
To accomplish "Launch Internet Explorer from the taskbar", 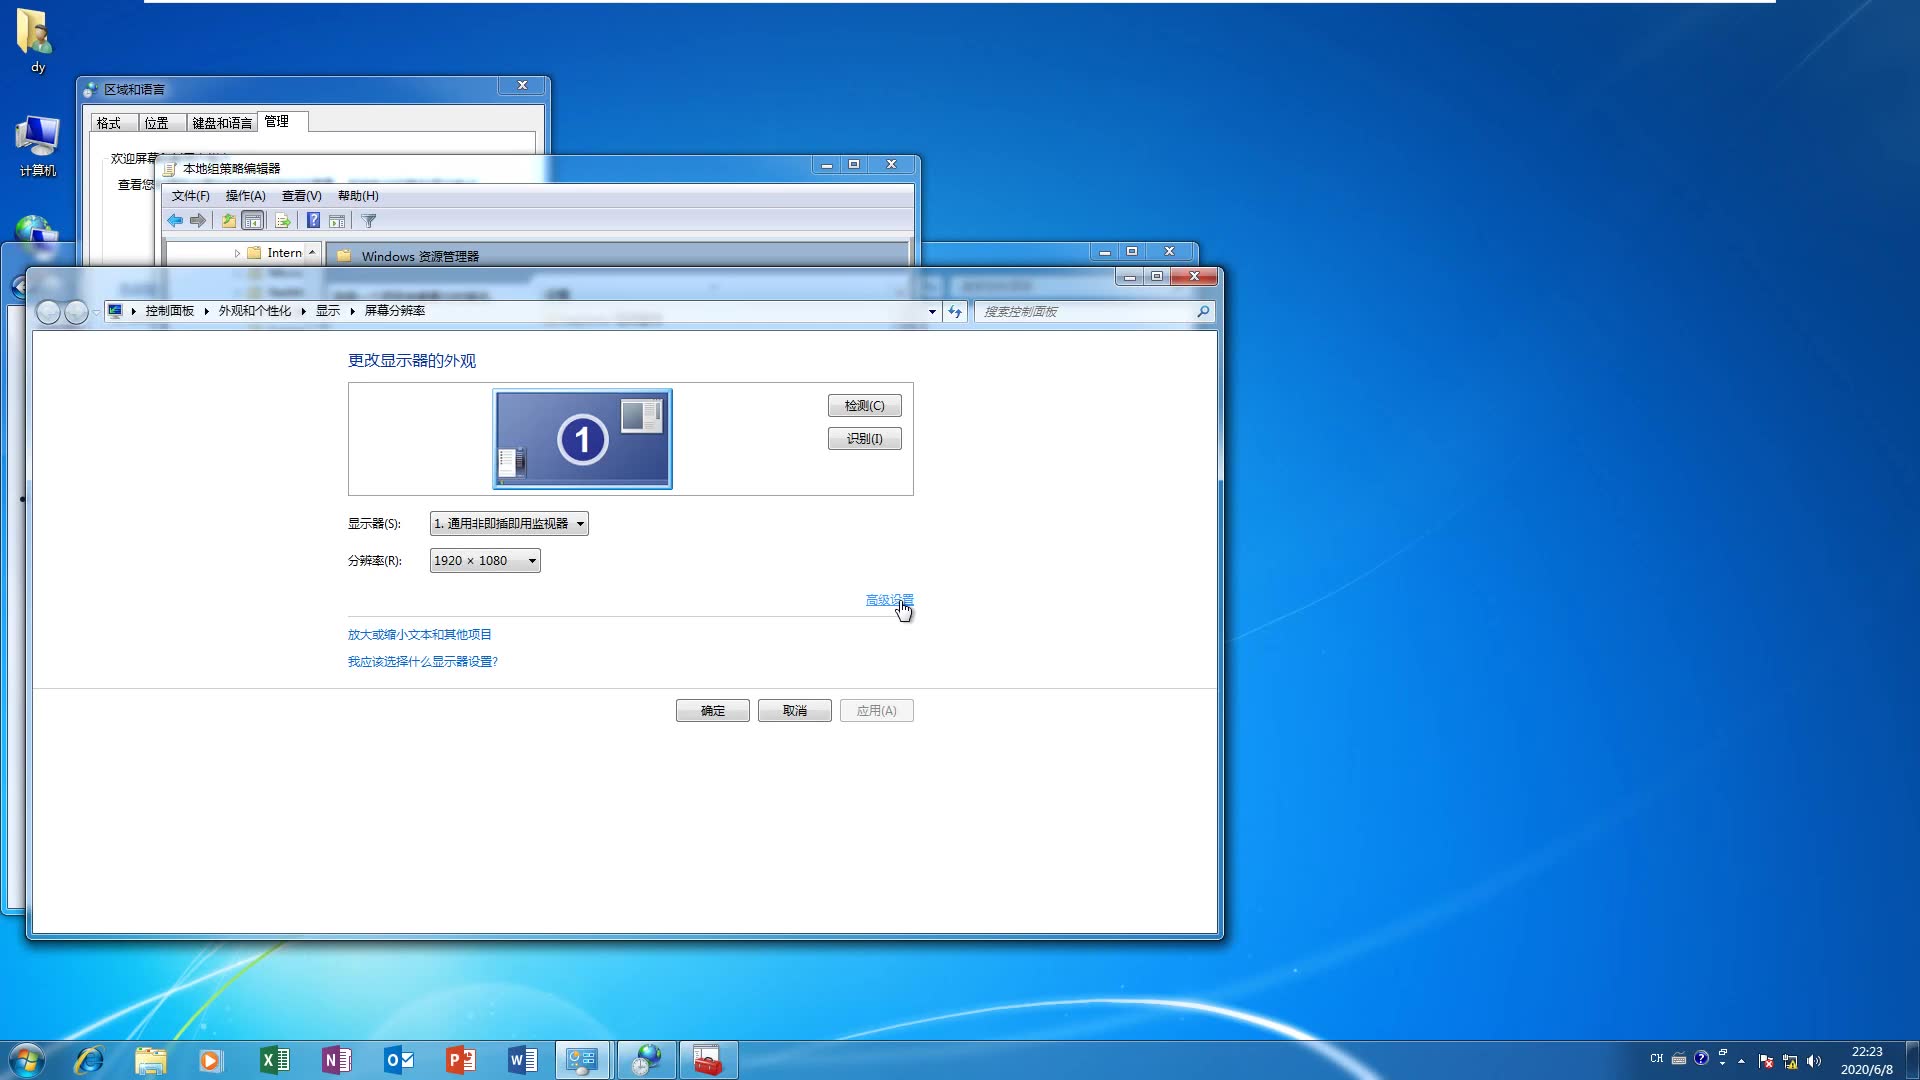I will (x=89, y=1060).
